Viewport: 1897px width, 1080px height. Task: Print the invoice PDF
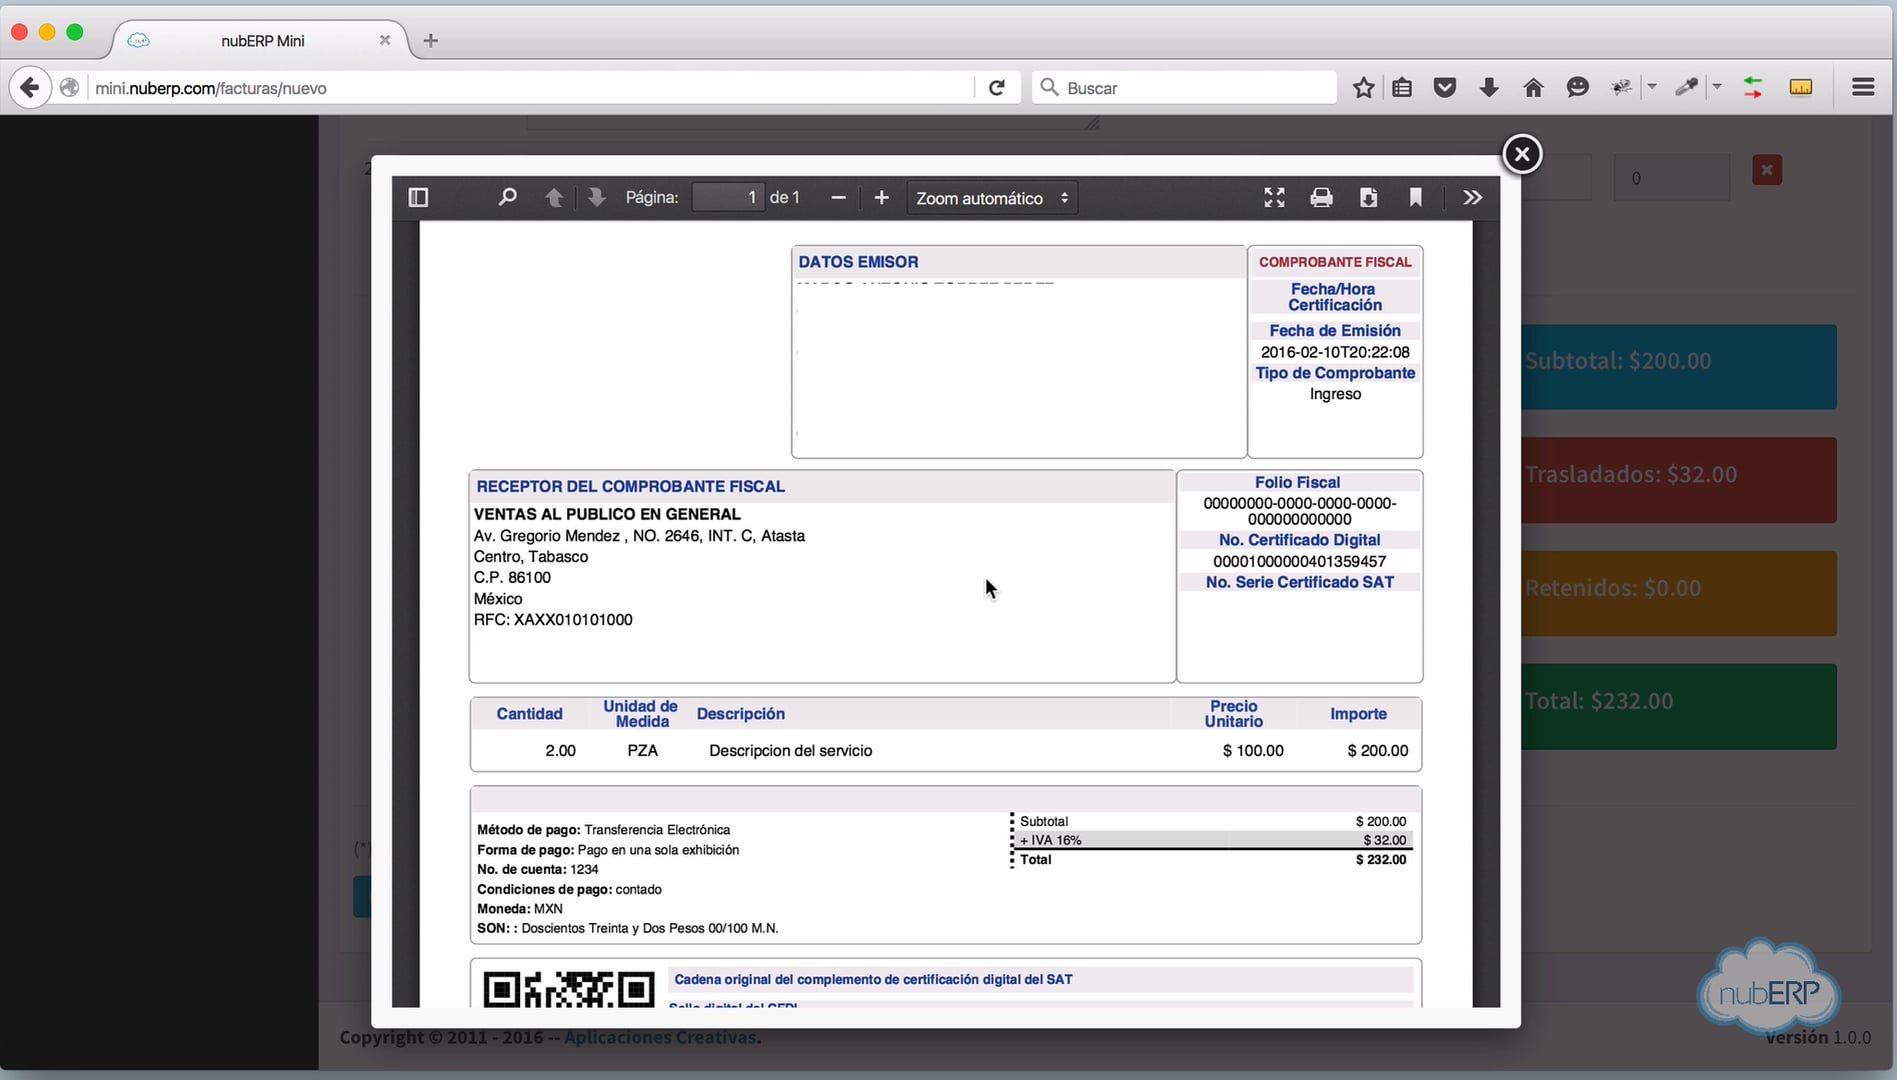point(1322,197)
